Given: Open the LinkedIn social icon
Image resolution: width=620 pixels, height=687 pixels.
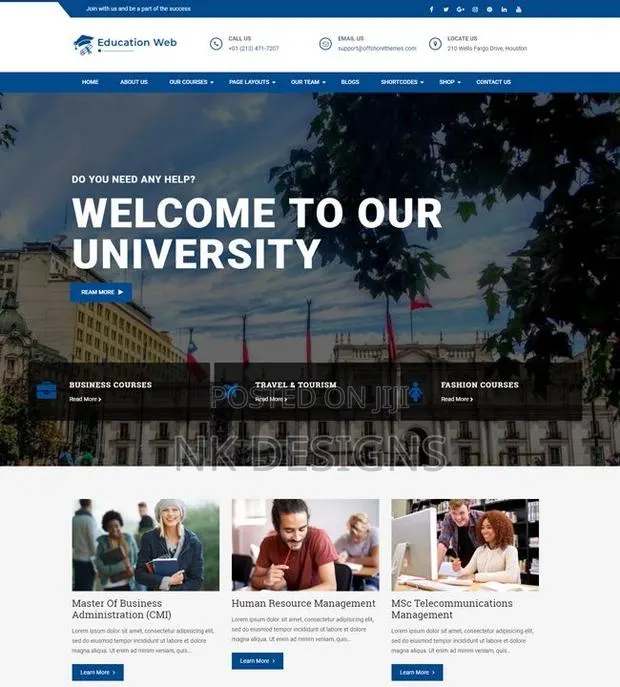Looking at the screenshot, I should point(504,9).
